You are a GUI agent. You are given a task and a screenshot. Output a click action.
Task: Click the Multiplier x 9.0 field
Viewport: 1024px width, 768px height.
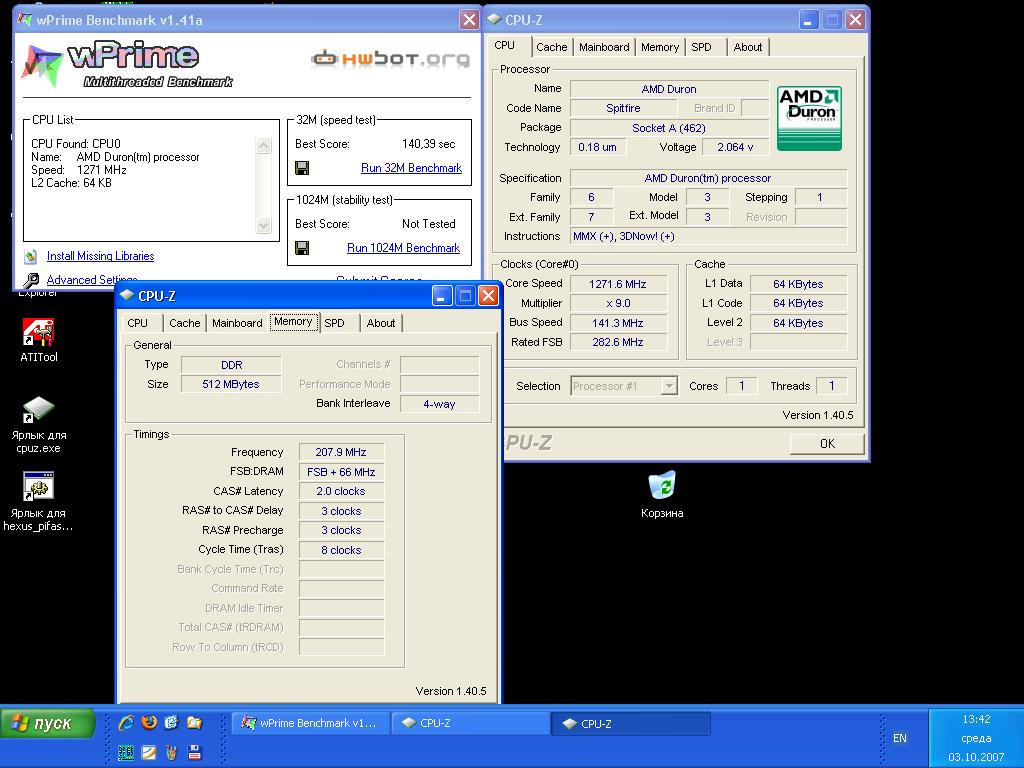pyautogui.click(x=618, y=303)
